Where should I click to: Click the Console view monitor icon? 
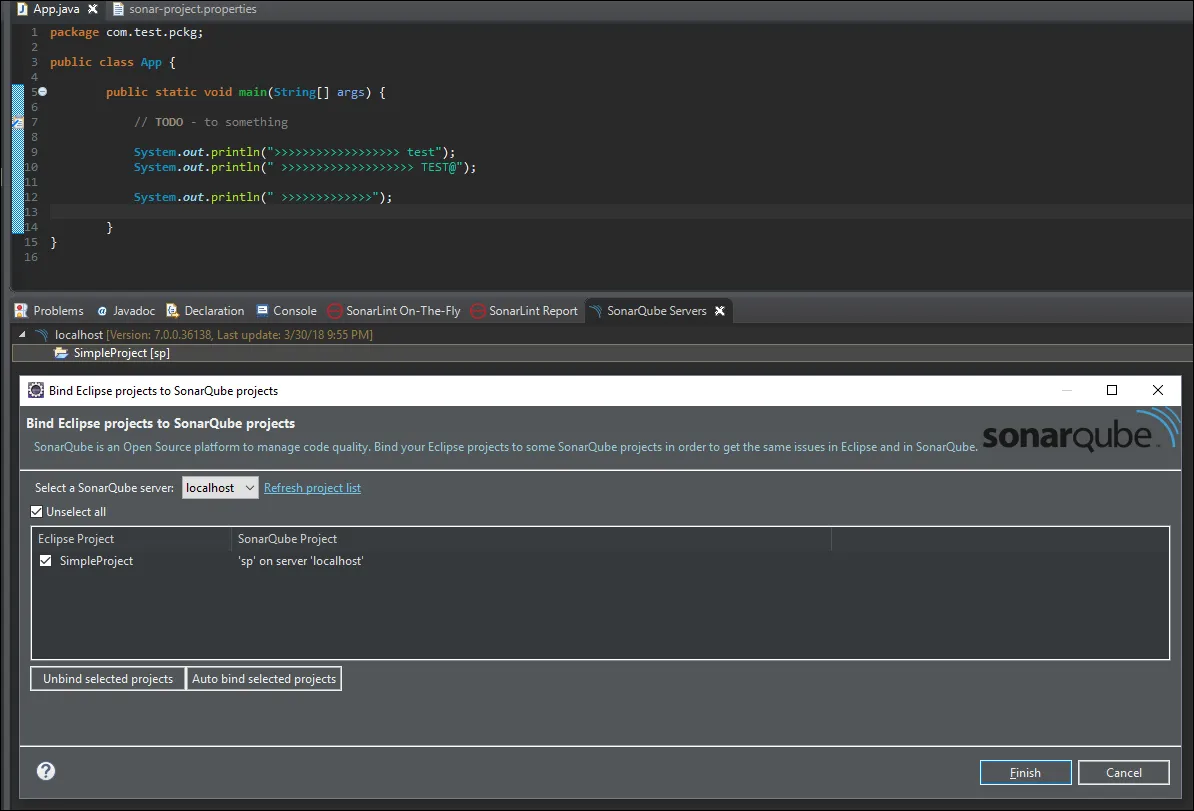[263, 311]
